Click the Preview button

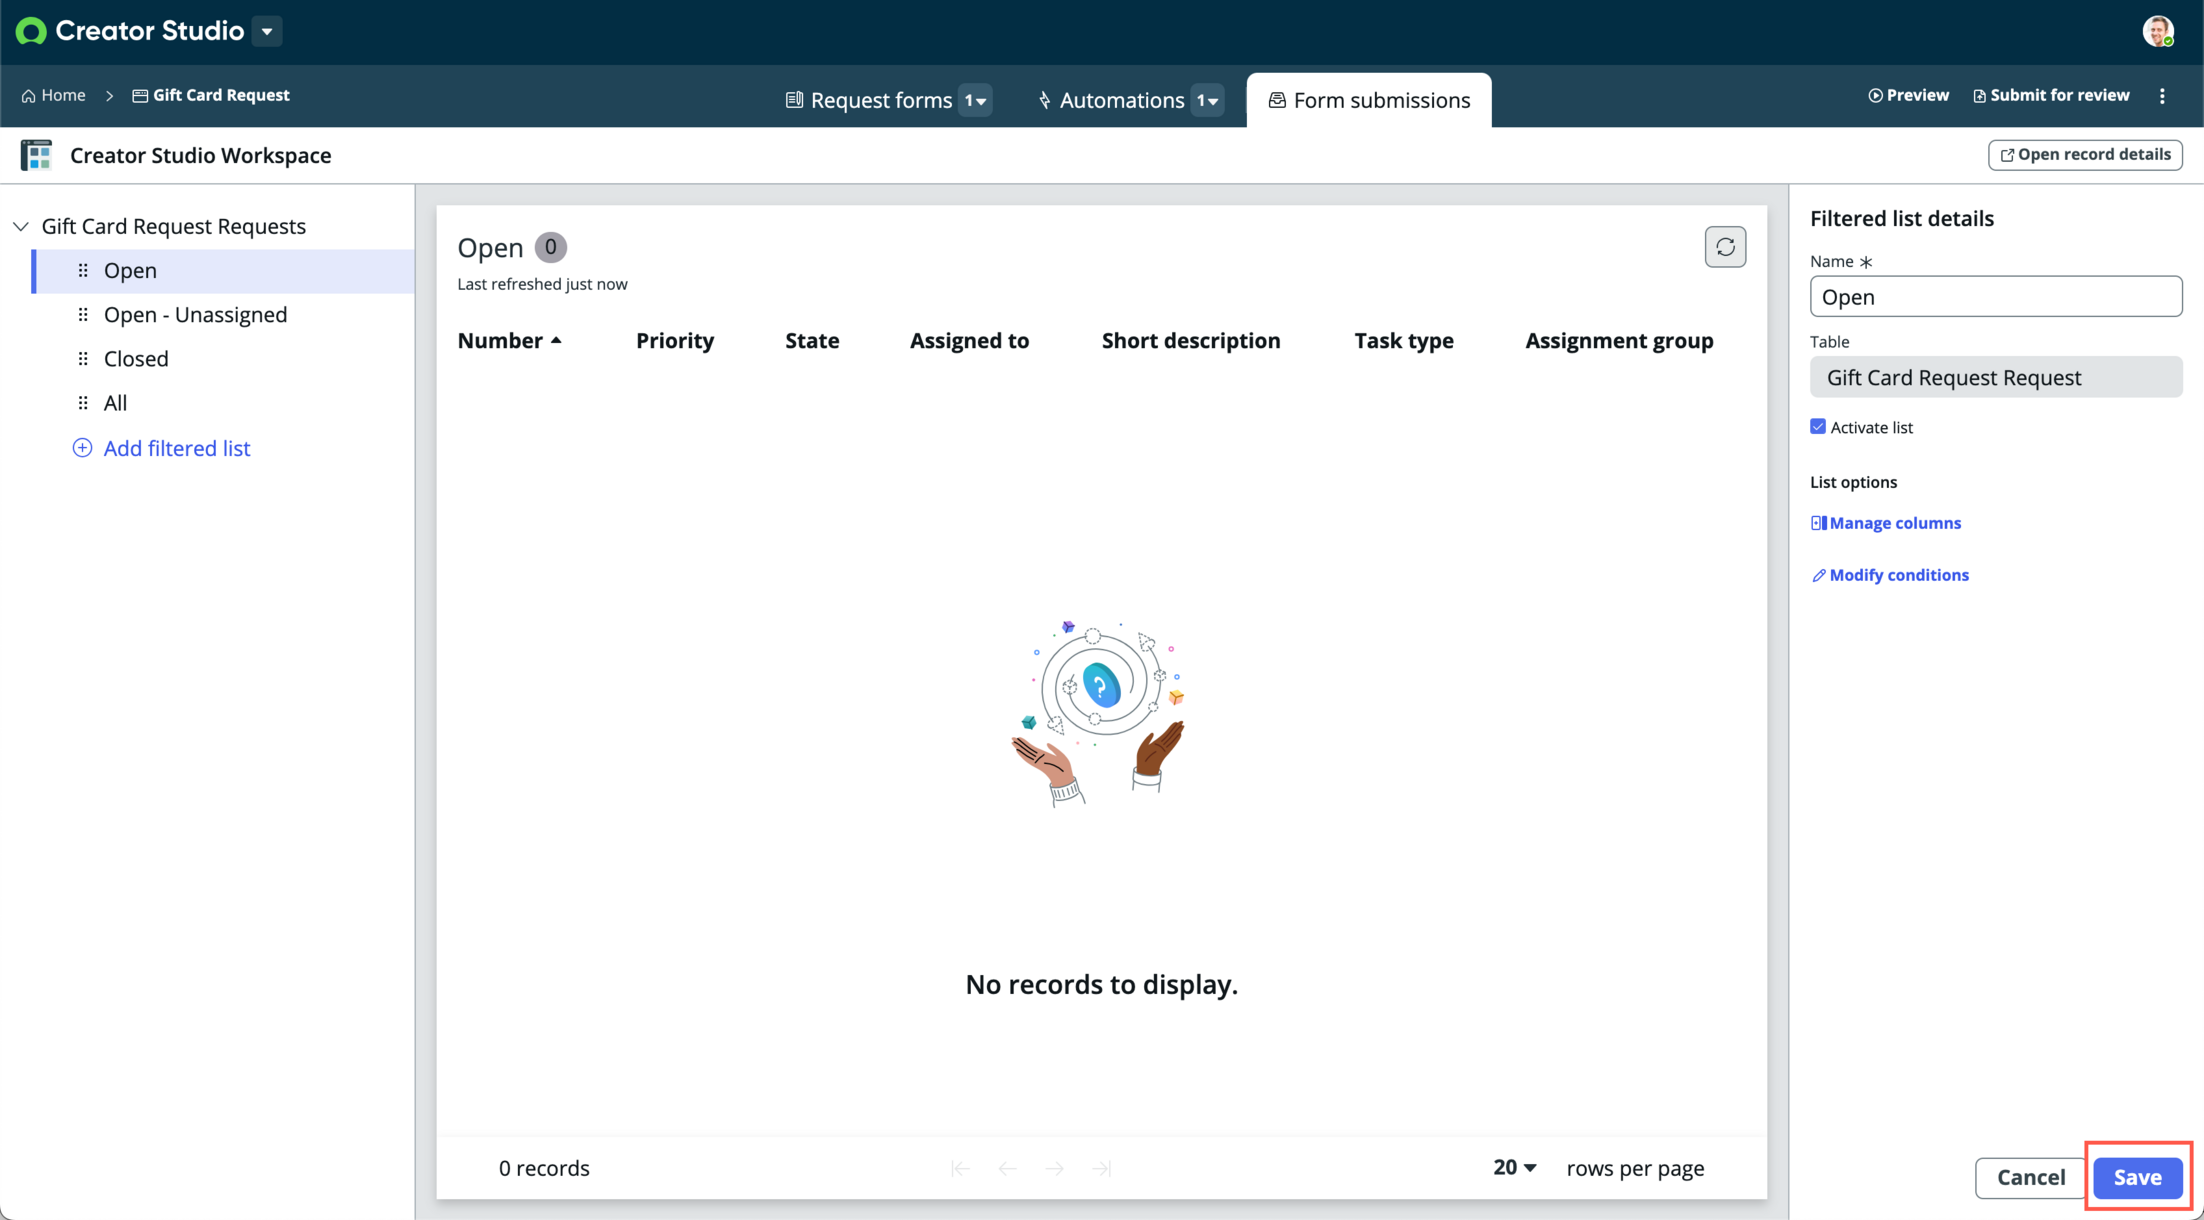(x=1908, y=95)
